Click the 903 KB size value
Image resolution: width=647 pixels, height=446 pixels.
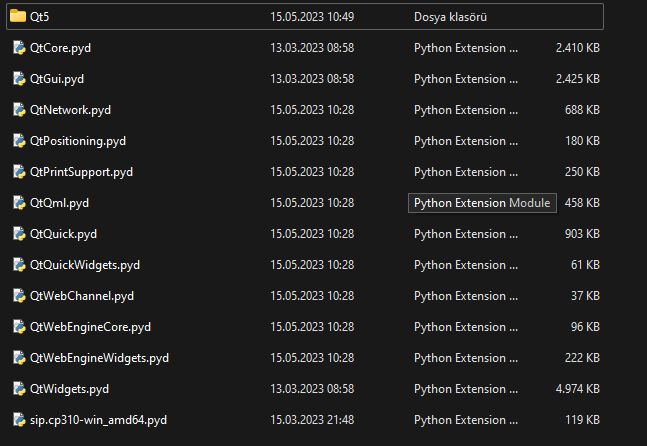[x=582, y=234]
